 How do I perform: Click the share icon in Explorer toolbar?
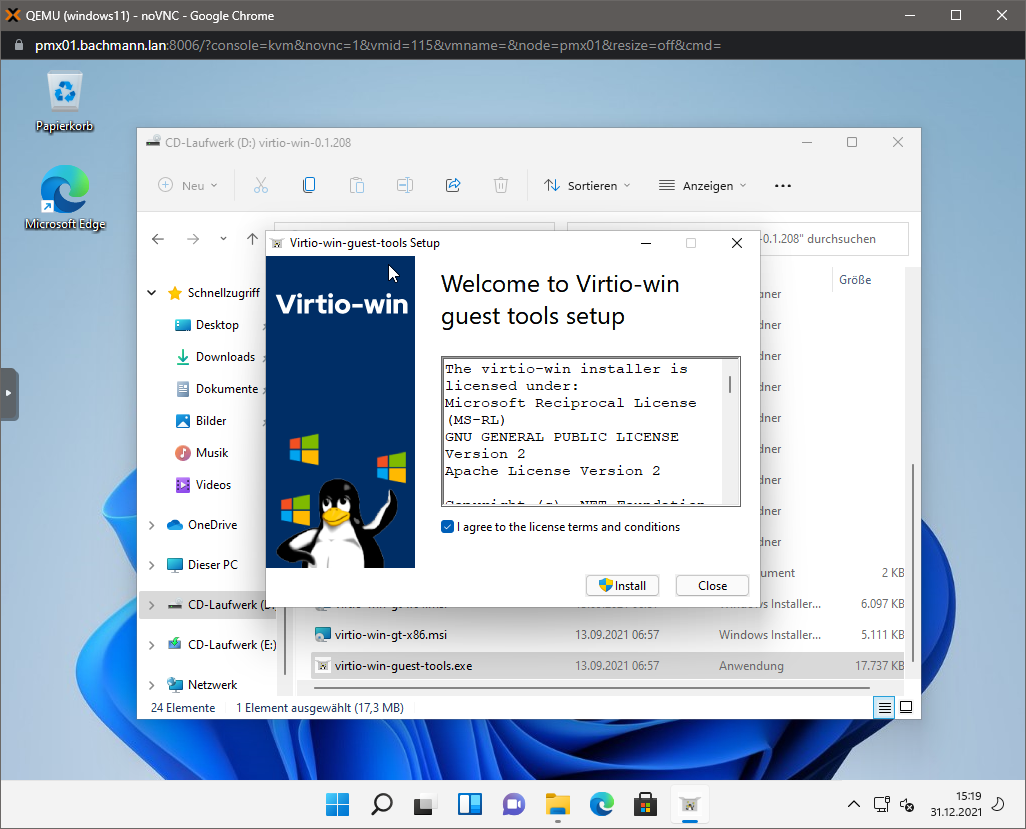pyautogui.click(x=453, y=186)
